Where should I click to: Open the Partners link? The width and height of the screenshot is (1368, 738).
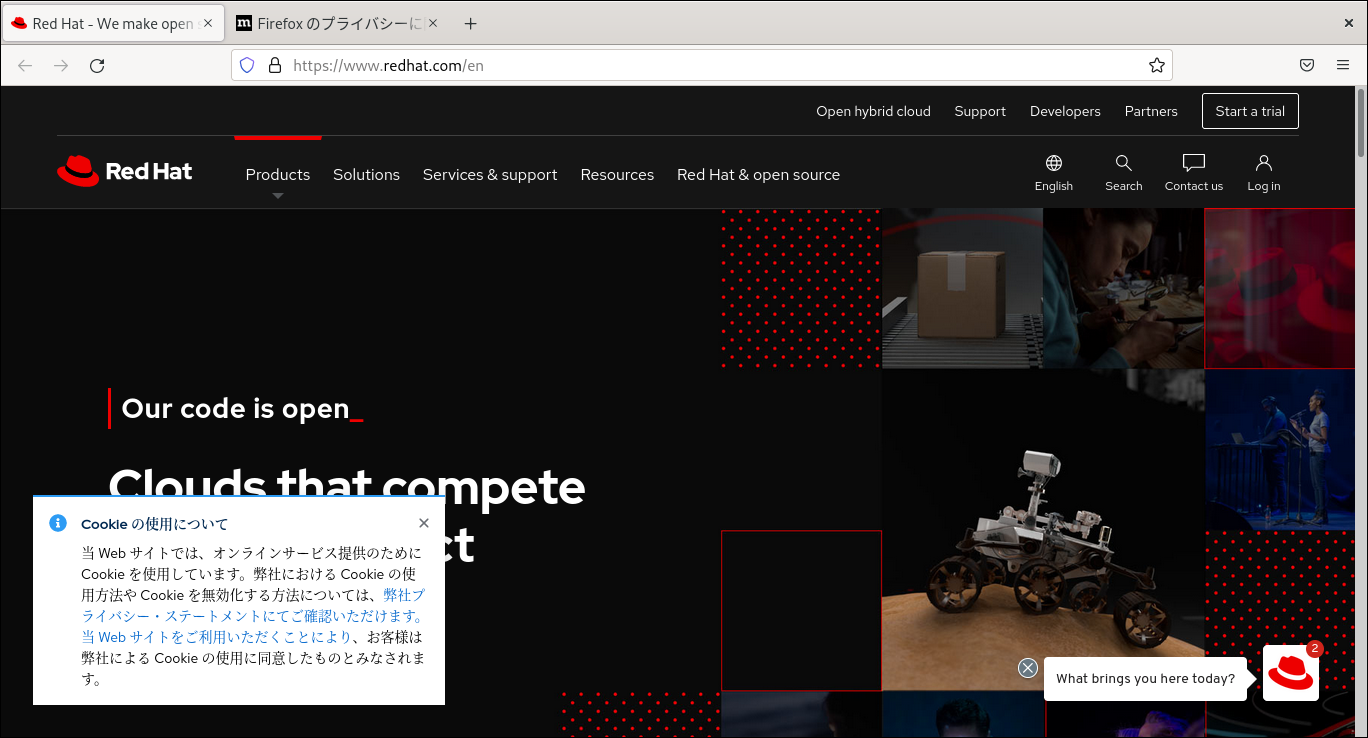click(1151, 111)
